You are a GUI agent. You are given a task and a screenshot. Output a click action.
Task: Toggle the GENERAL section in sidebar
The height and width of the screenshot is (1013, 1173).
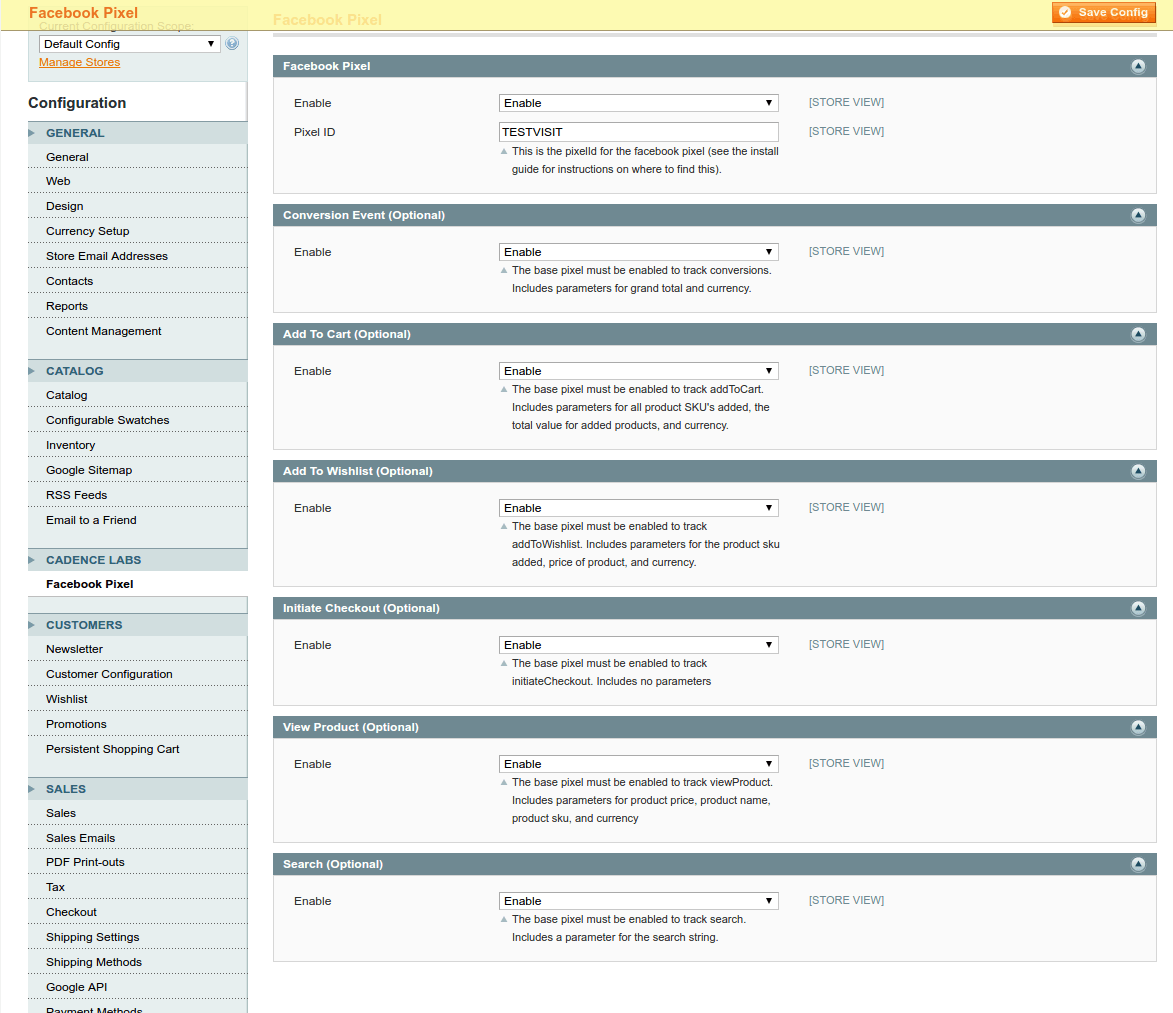pyautogui.click(x=138, y=133)
